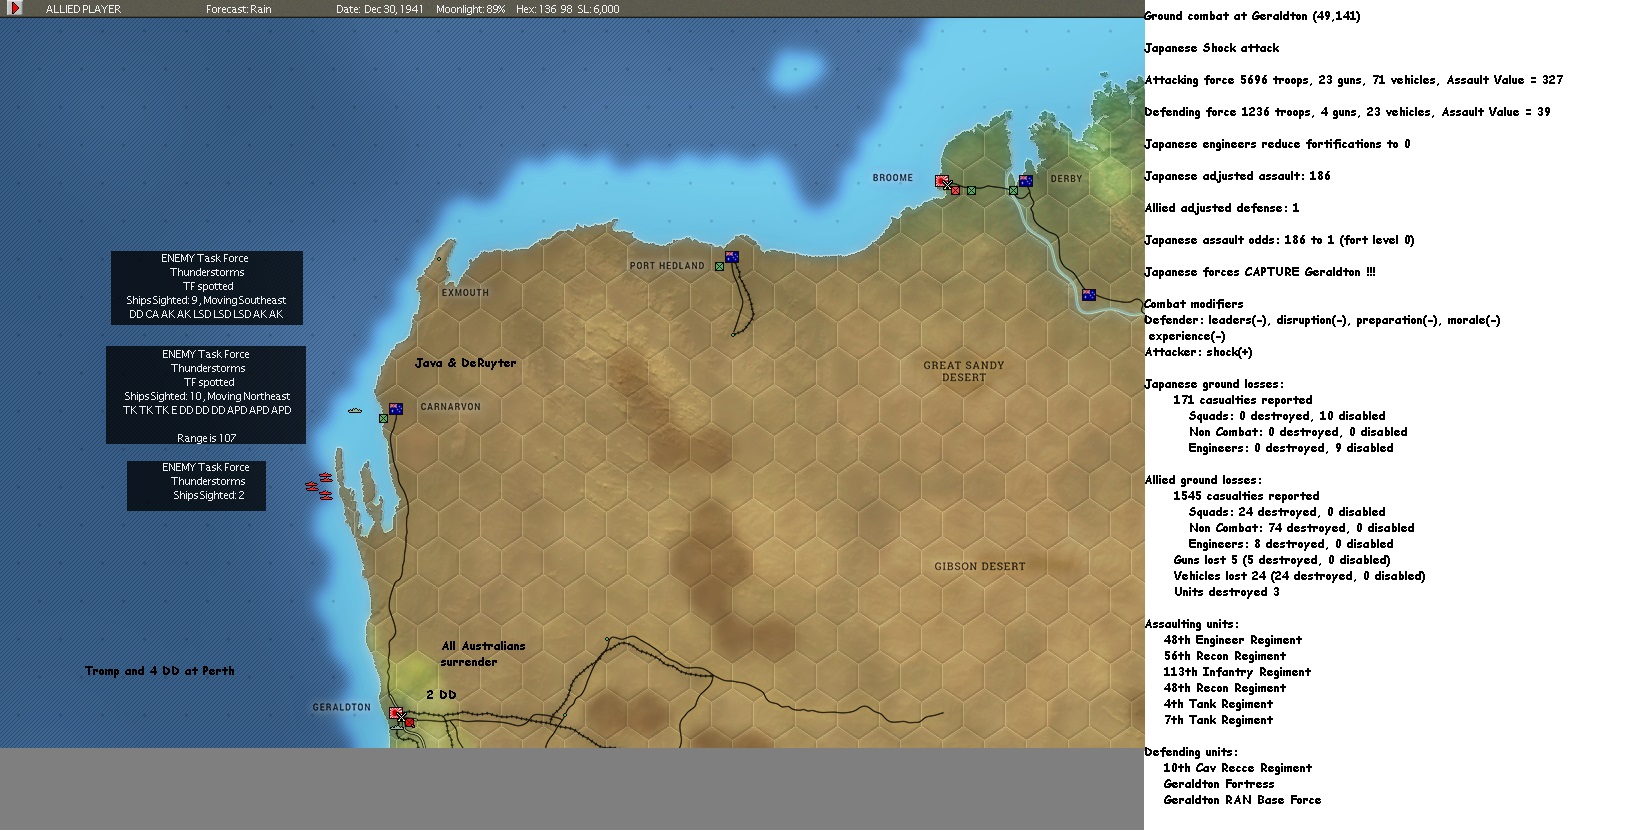Click the Date: Dec 30, 1941 readout
1625x838 pixels.
380,9
